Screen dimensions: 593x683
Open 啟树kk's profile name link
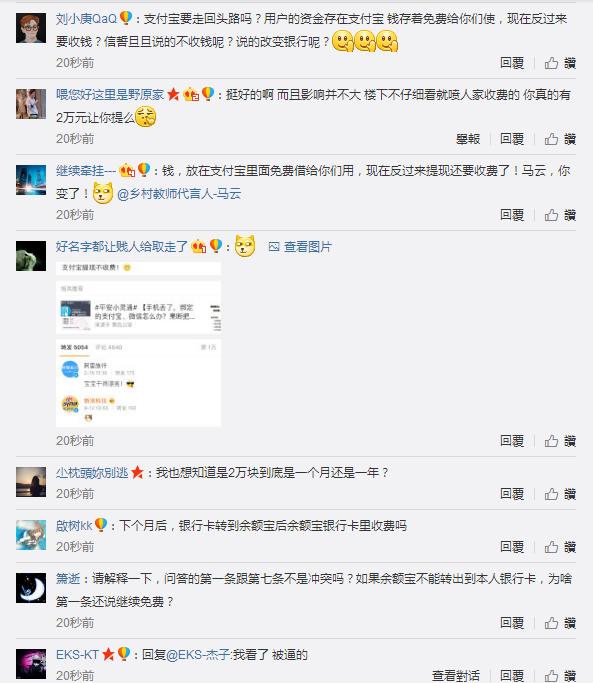pyautogui.click(x=74, y=526)
